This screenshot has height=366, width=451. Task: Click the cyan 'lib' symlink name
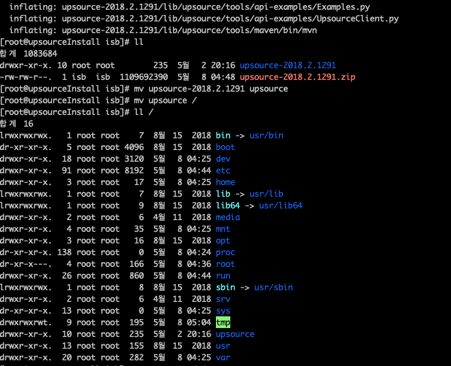click(x=223, y=194)
